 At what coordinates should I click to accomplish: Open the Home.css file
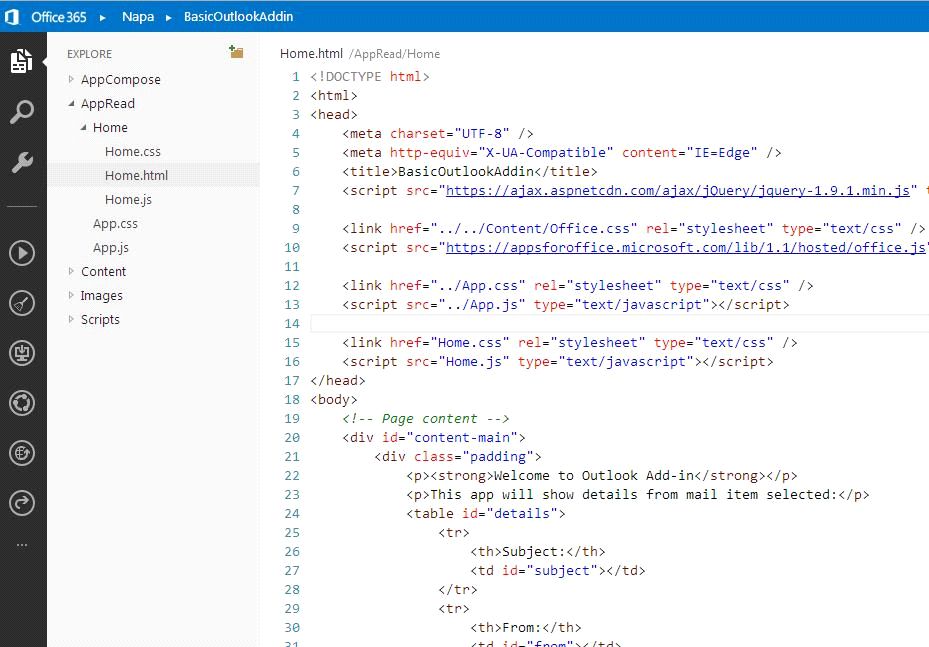pos(133,152)
